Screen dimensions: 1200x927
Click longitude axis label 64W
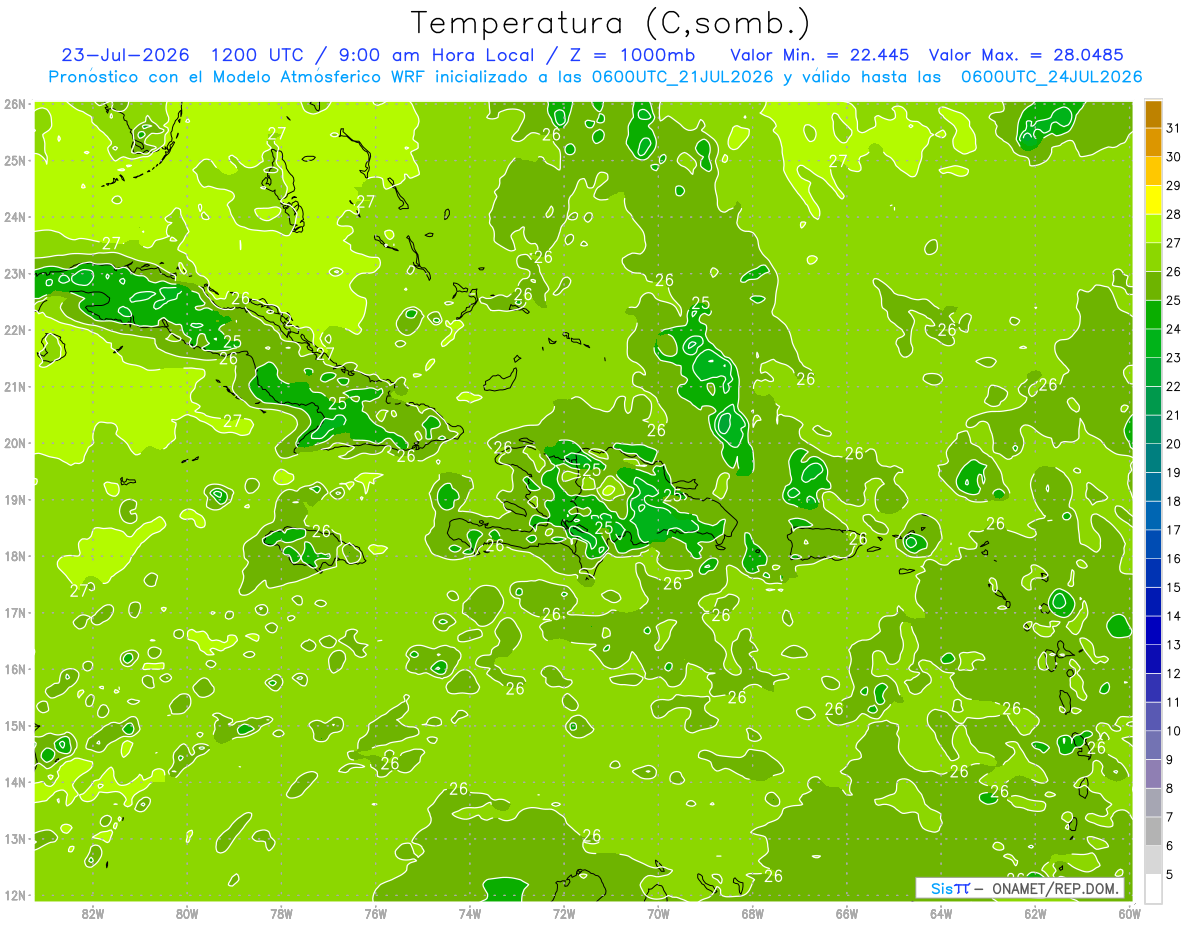(941, 912)
